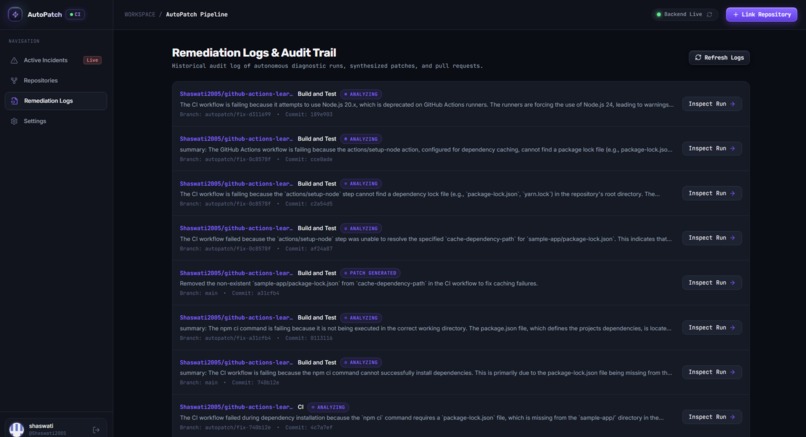Click the 'Historical audit log' subtitle text

(327, 66)
